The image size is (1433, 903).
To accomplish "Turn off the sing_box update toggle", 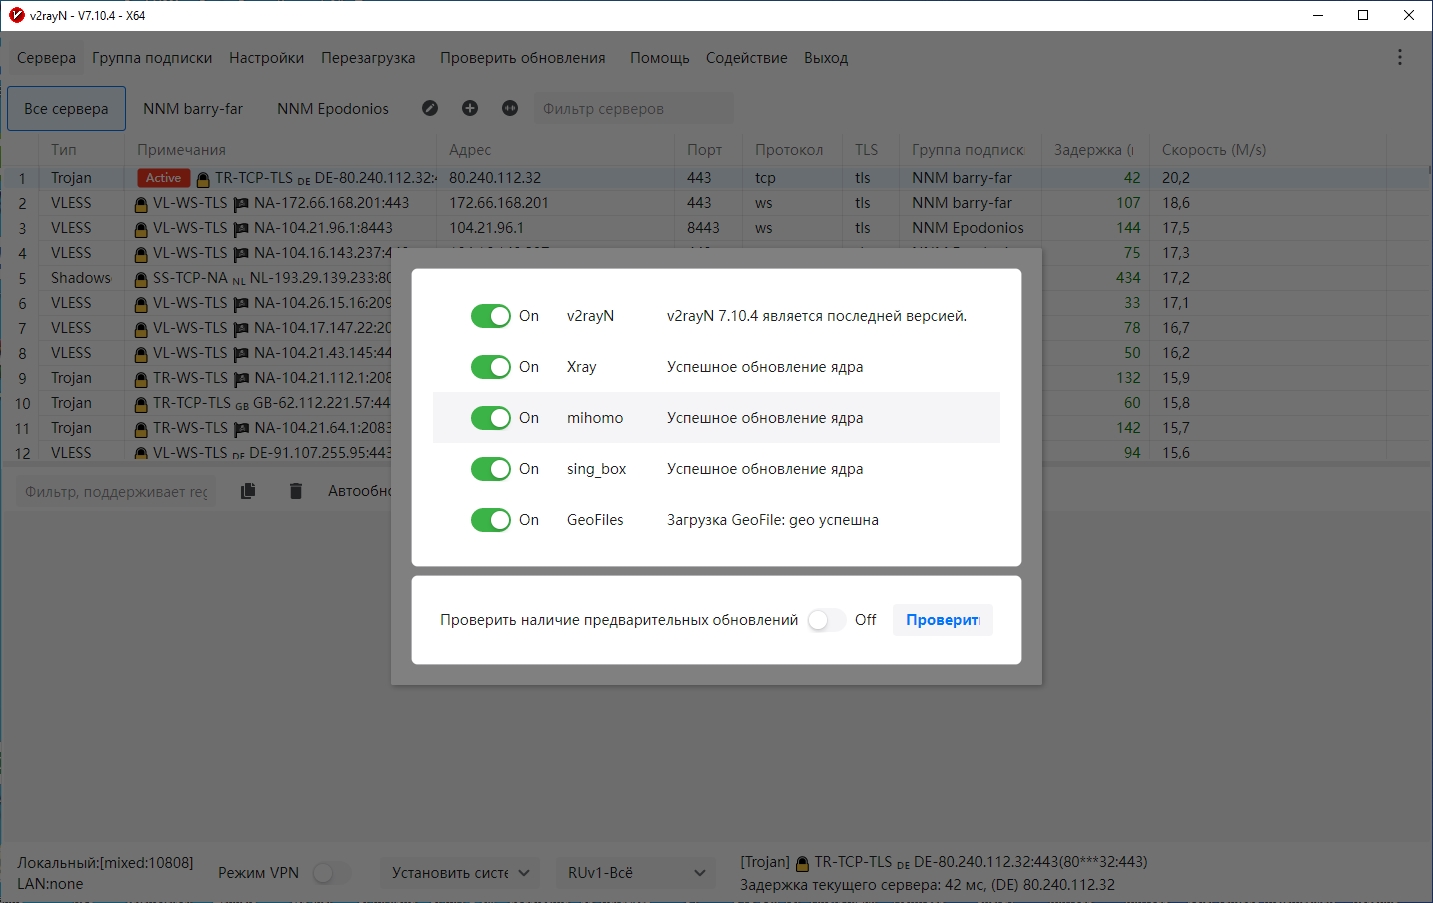I will [491, 469].
